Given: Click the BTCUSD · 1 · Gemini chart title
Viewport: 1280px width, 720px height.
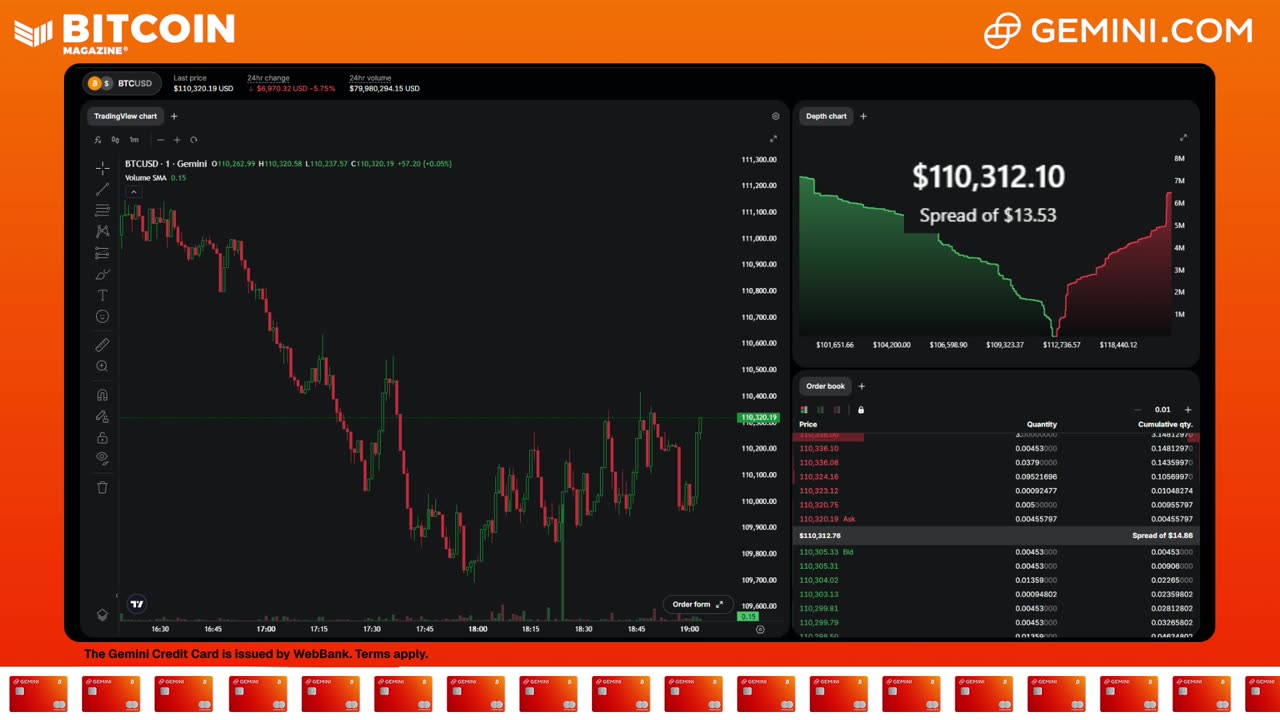Looking at the screenshot, I should click(x=166, y=163).
